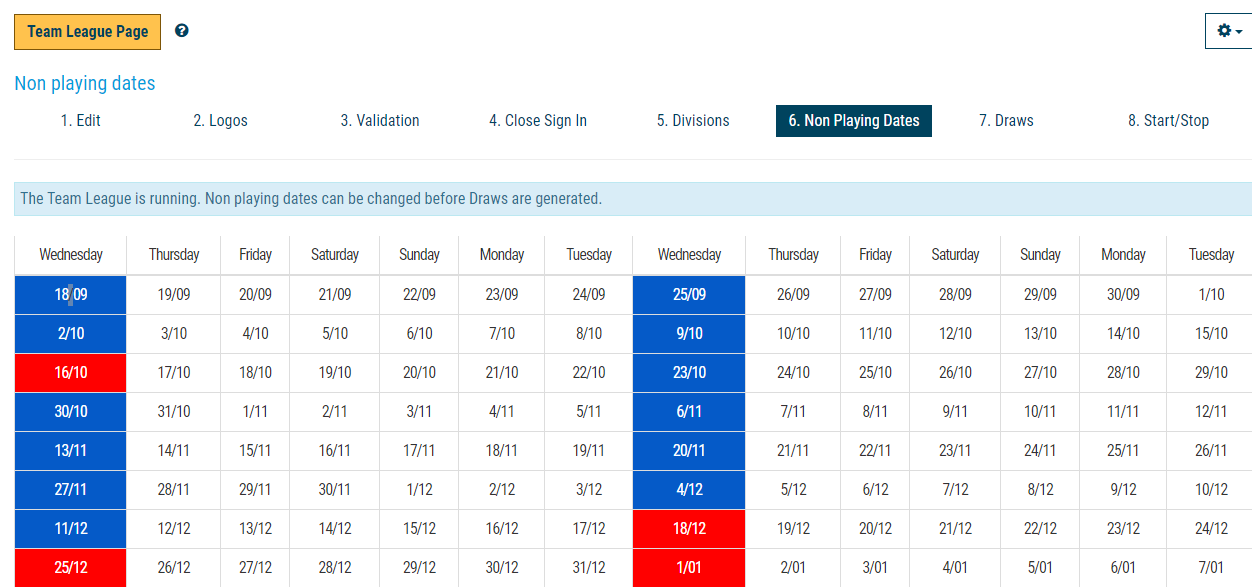Click the 7/10 date cell
1252x587 pixels.
pos(502,334)
